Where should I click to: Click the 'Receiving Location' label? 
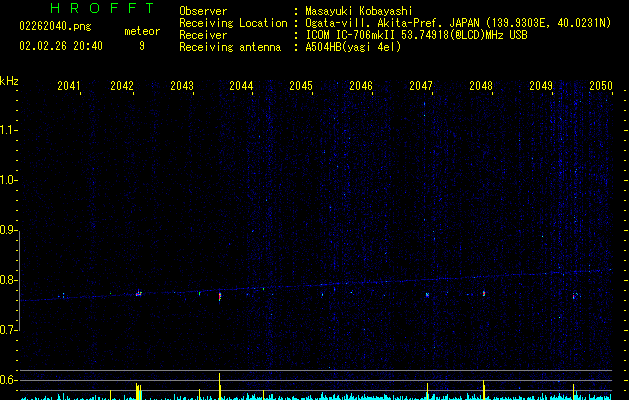pos(233,23)
